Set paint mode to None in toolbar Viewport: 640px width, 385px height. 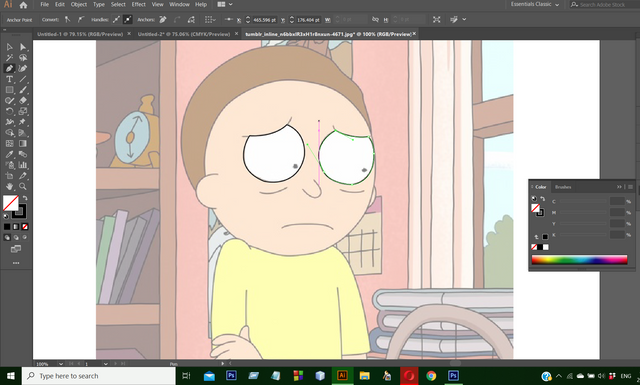pos(25,227)
